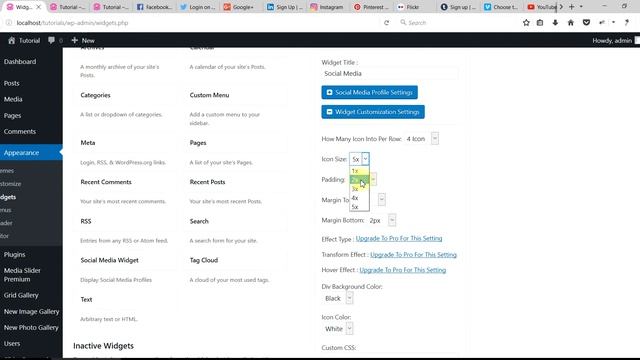Screen dimensions: 640x360
Task: Open Users in the admin sidebar
Action: (x=12, y=344)
